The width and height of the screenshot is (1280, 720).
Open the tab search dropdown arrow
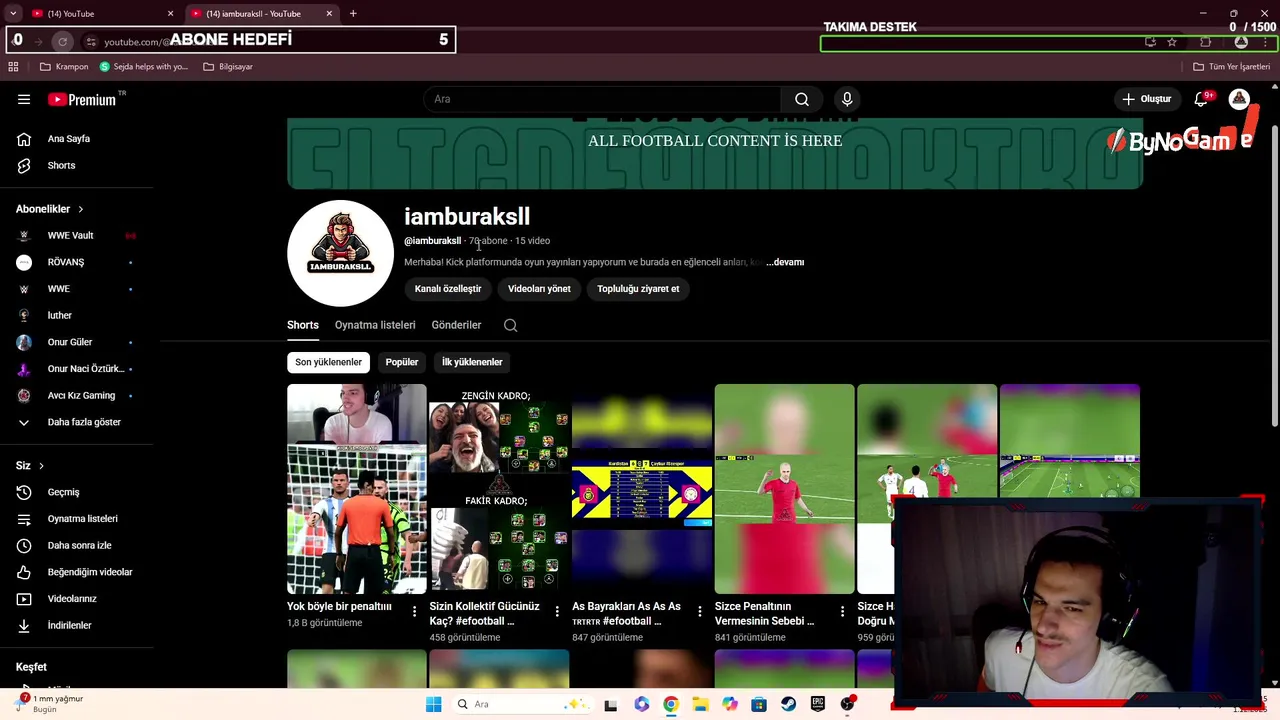pyautogui.click(x=13, y=14)
